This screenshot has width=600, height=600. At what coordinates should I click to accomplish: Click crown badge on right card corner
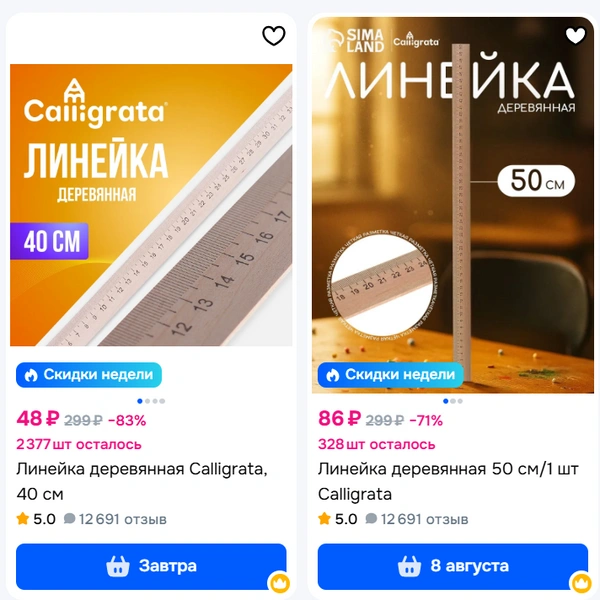[x=582, y=584]
